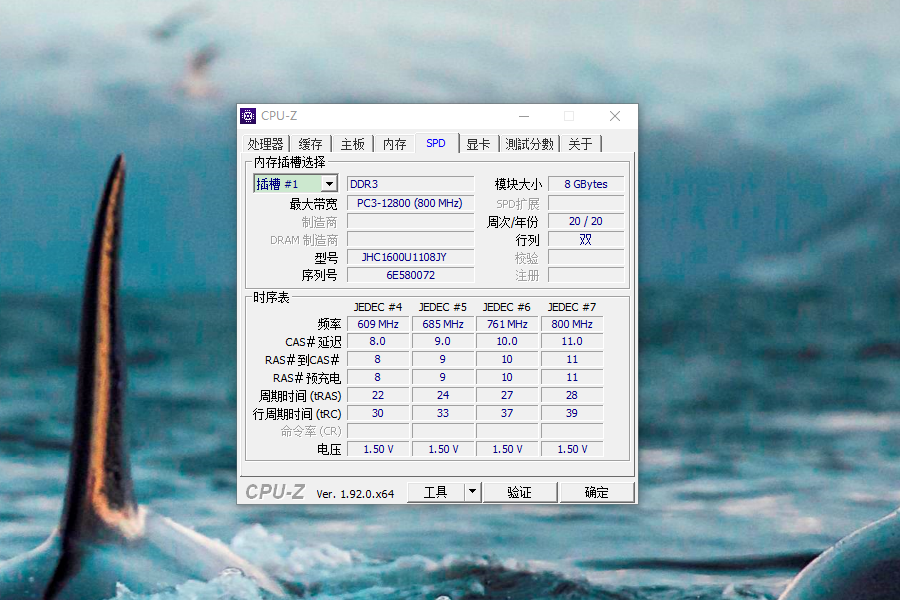Viewport: 900px width, 600px height.
Task: Expand the 插槽 #1 slot dropdown
Action: (329, 184)
